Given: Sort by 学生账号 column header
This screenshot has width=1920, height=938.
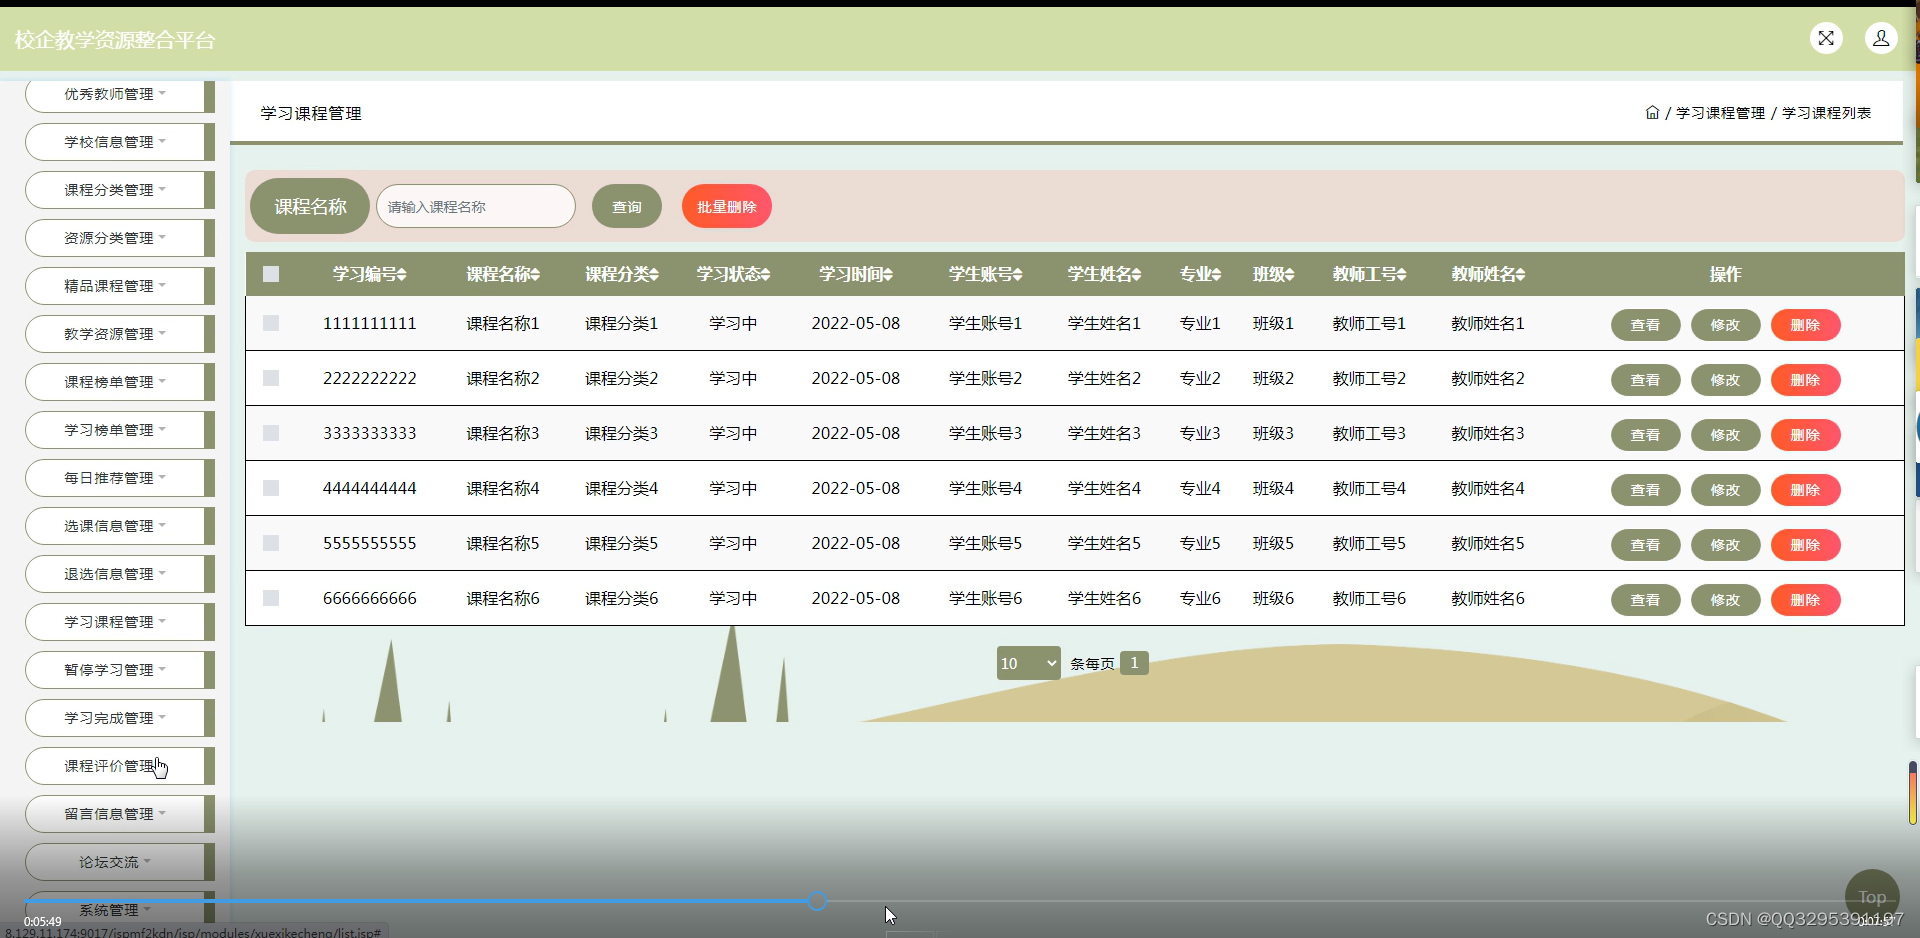Looking at the screenshot, I should point(986,274).
